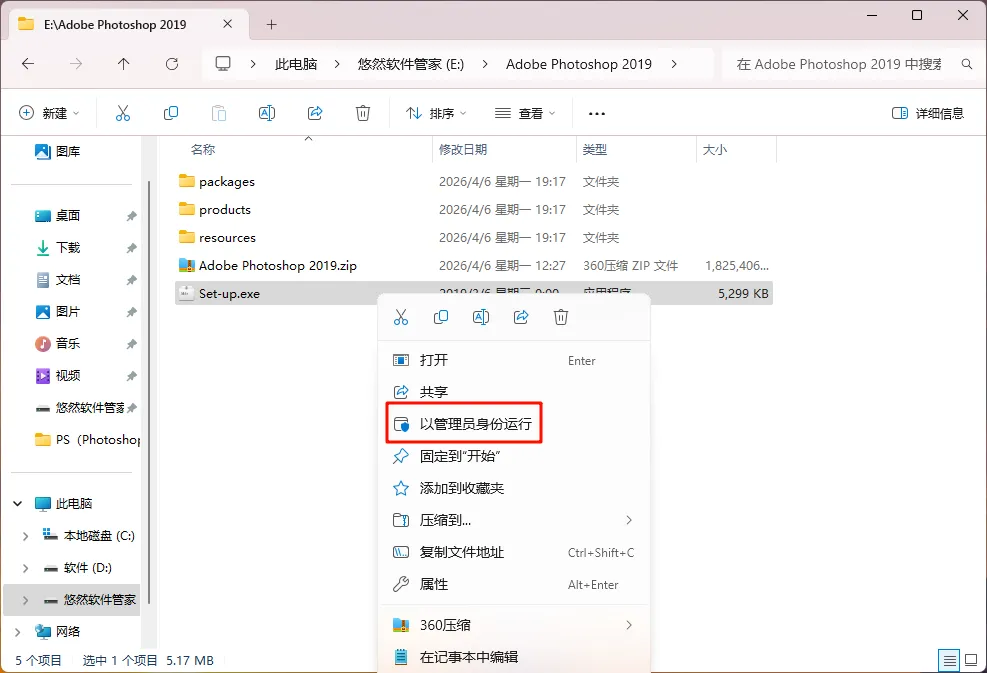Toggle the 详细信息 details pane
Screen dimensions: 987x673
click(x=928, y=113)
